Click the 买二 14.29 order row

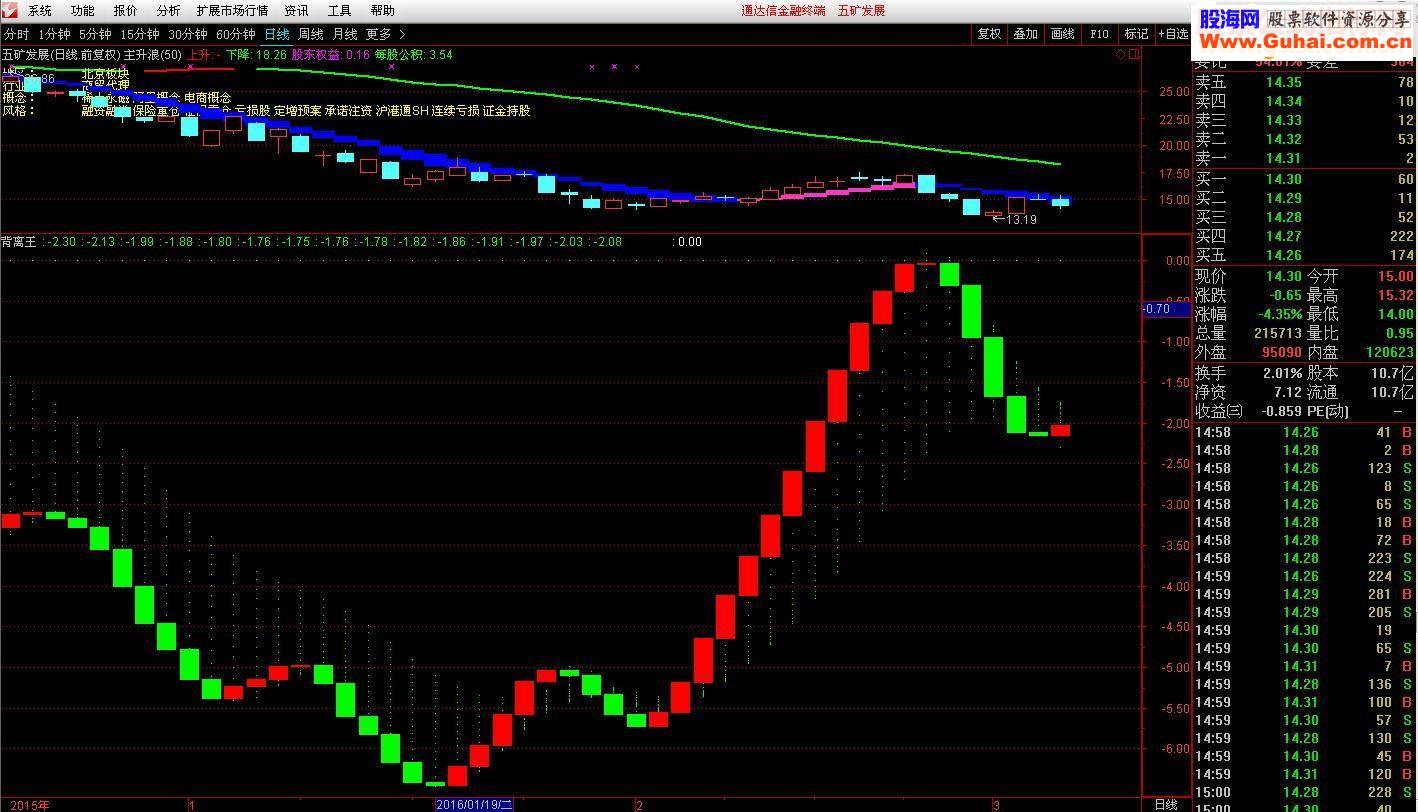coord(1304,198)
